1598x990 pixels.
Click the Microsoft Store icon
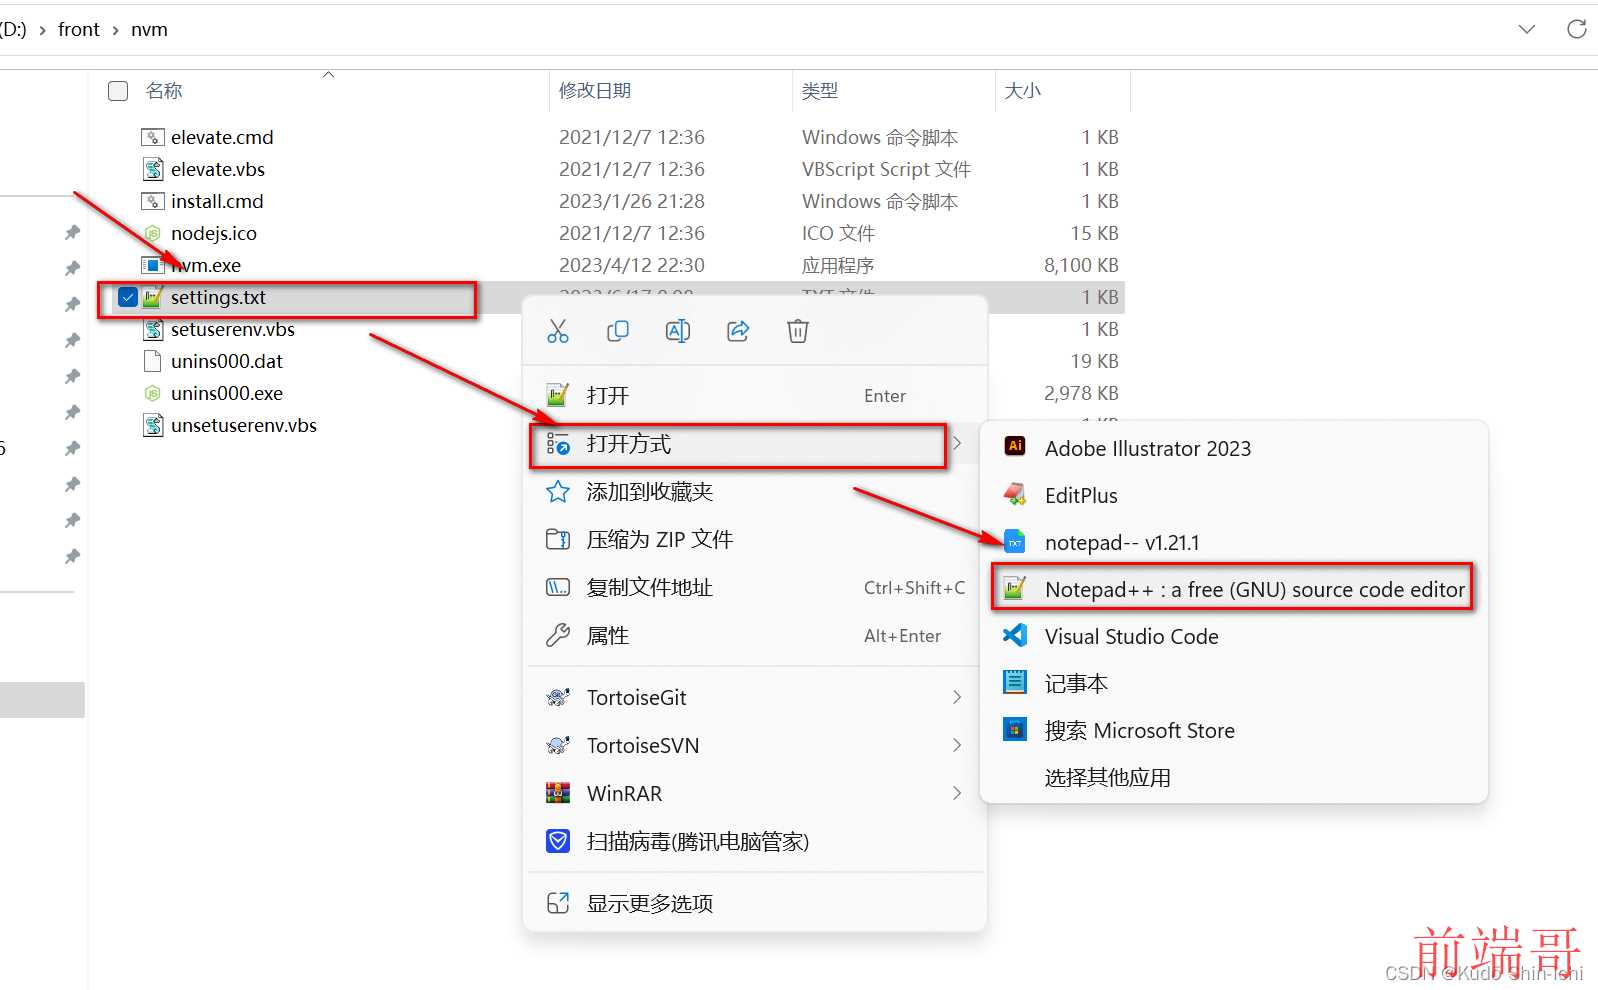[x=1015, y=729]
